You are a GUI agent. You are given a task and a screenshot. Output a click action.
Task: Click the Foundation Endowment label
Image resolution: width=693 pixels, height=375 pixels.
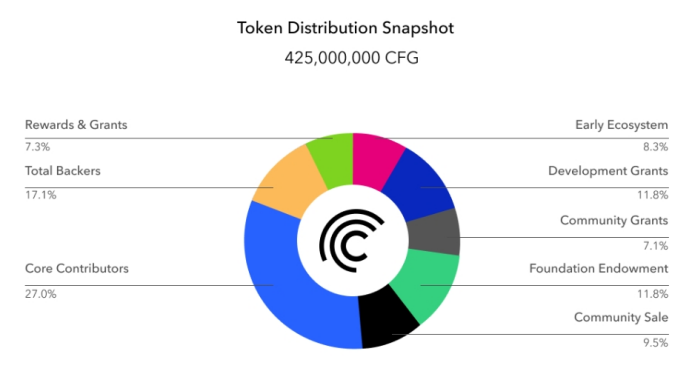click(599, 269)
